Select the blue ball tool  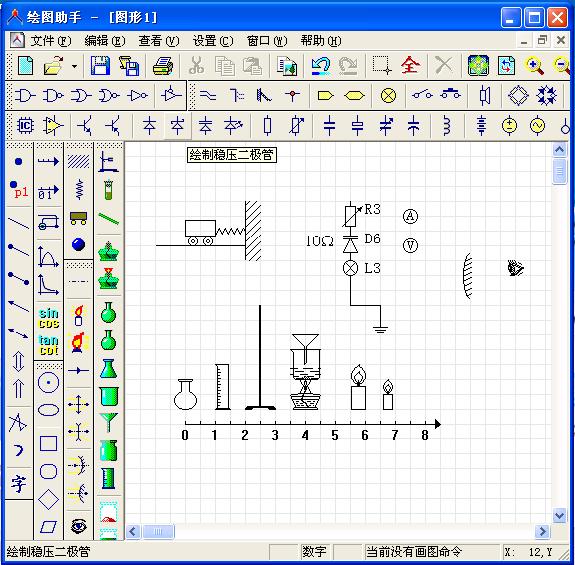pos(78,245)
